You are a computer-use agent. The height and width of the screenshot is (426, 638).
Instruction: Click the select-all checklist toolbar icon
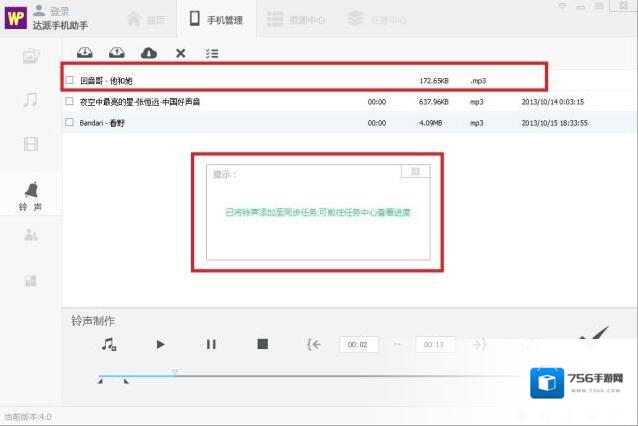point(212,53)
